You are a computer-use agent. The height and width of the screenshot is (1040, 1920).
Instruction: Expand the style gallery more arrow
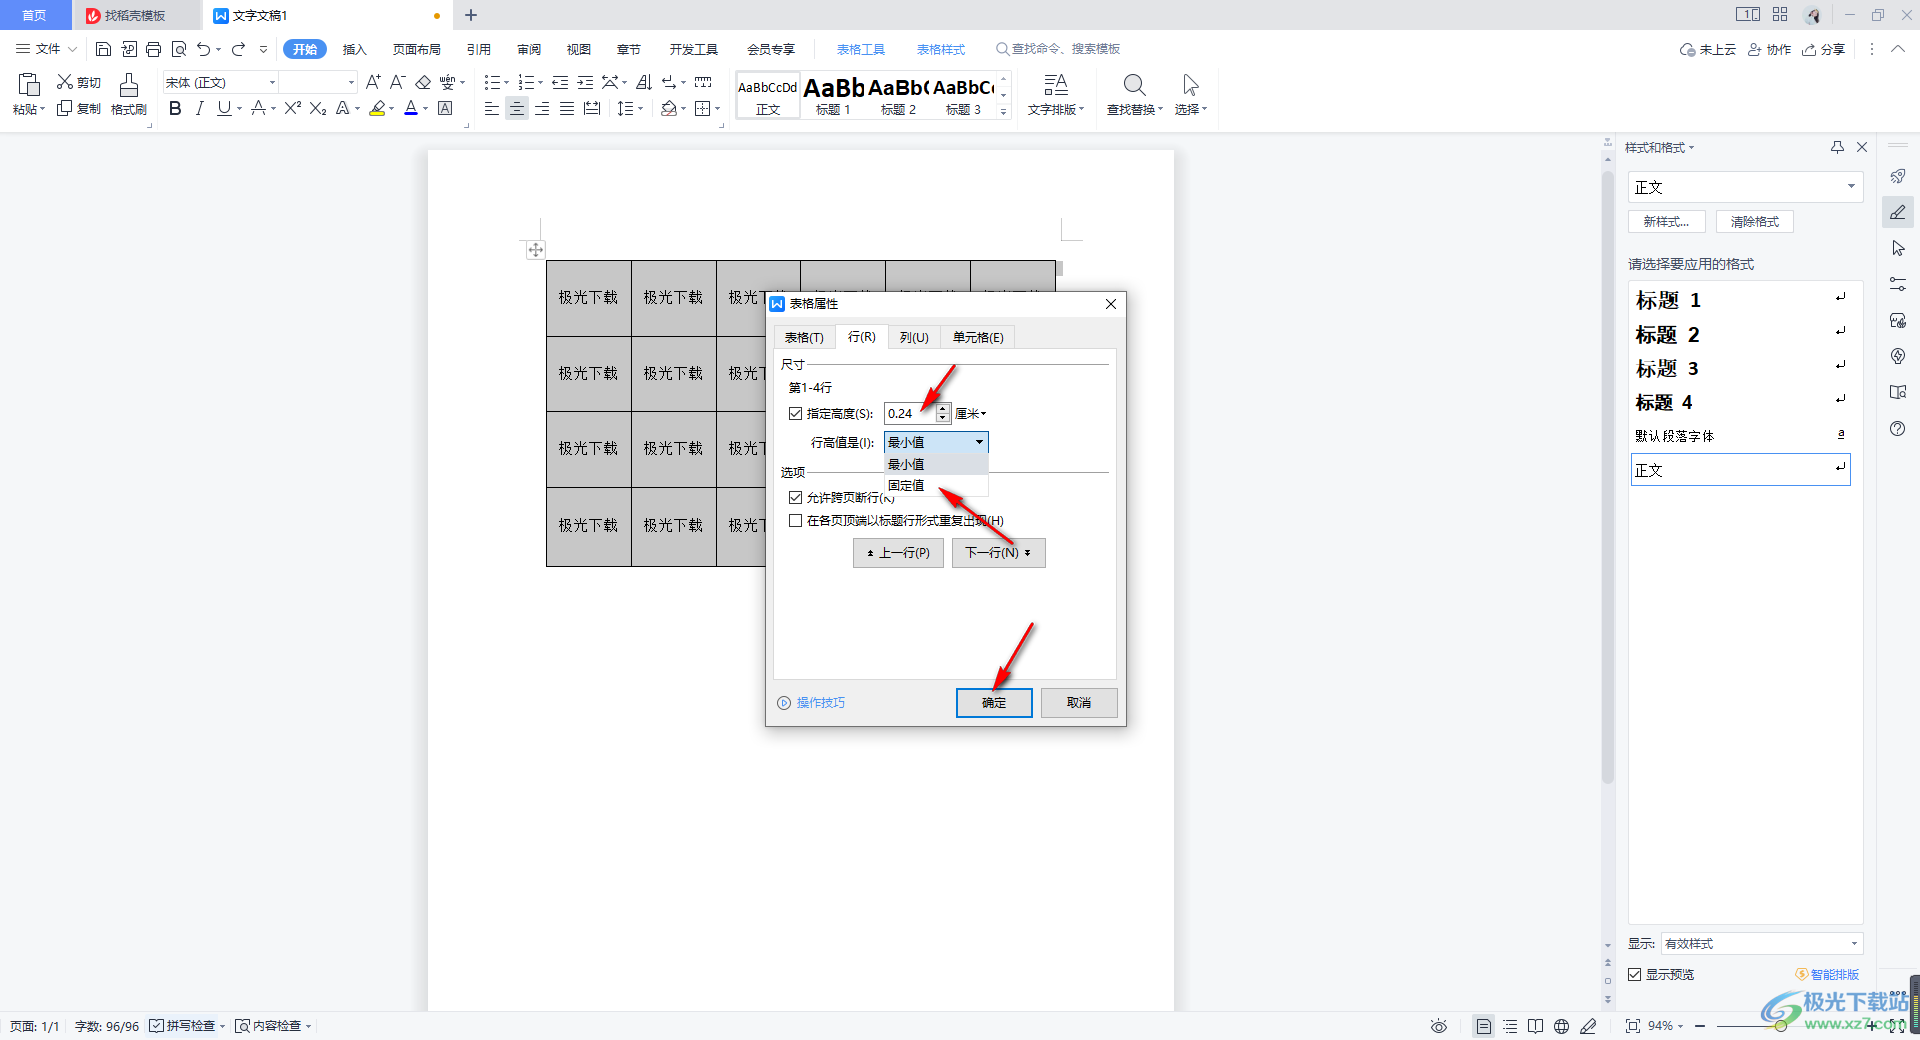click(1003, 111)
